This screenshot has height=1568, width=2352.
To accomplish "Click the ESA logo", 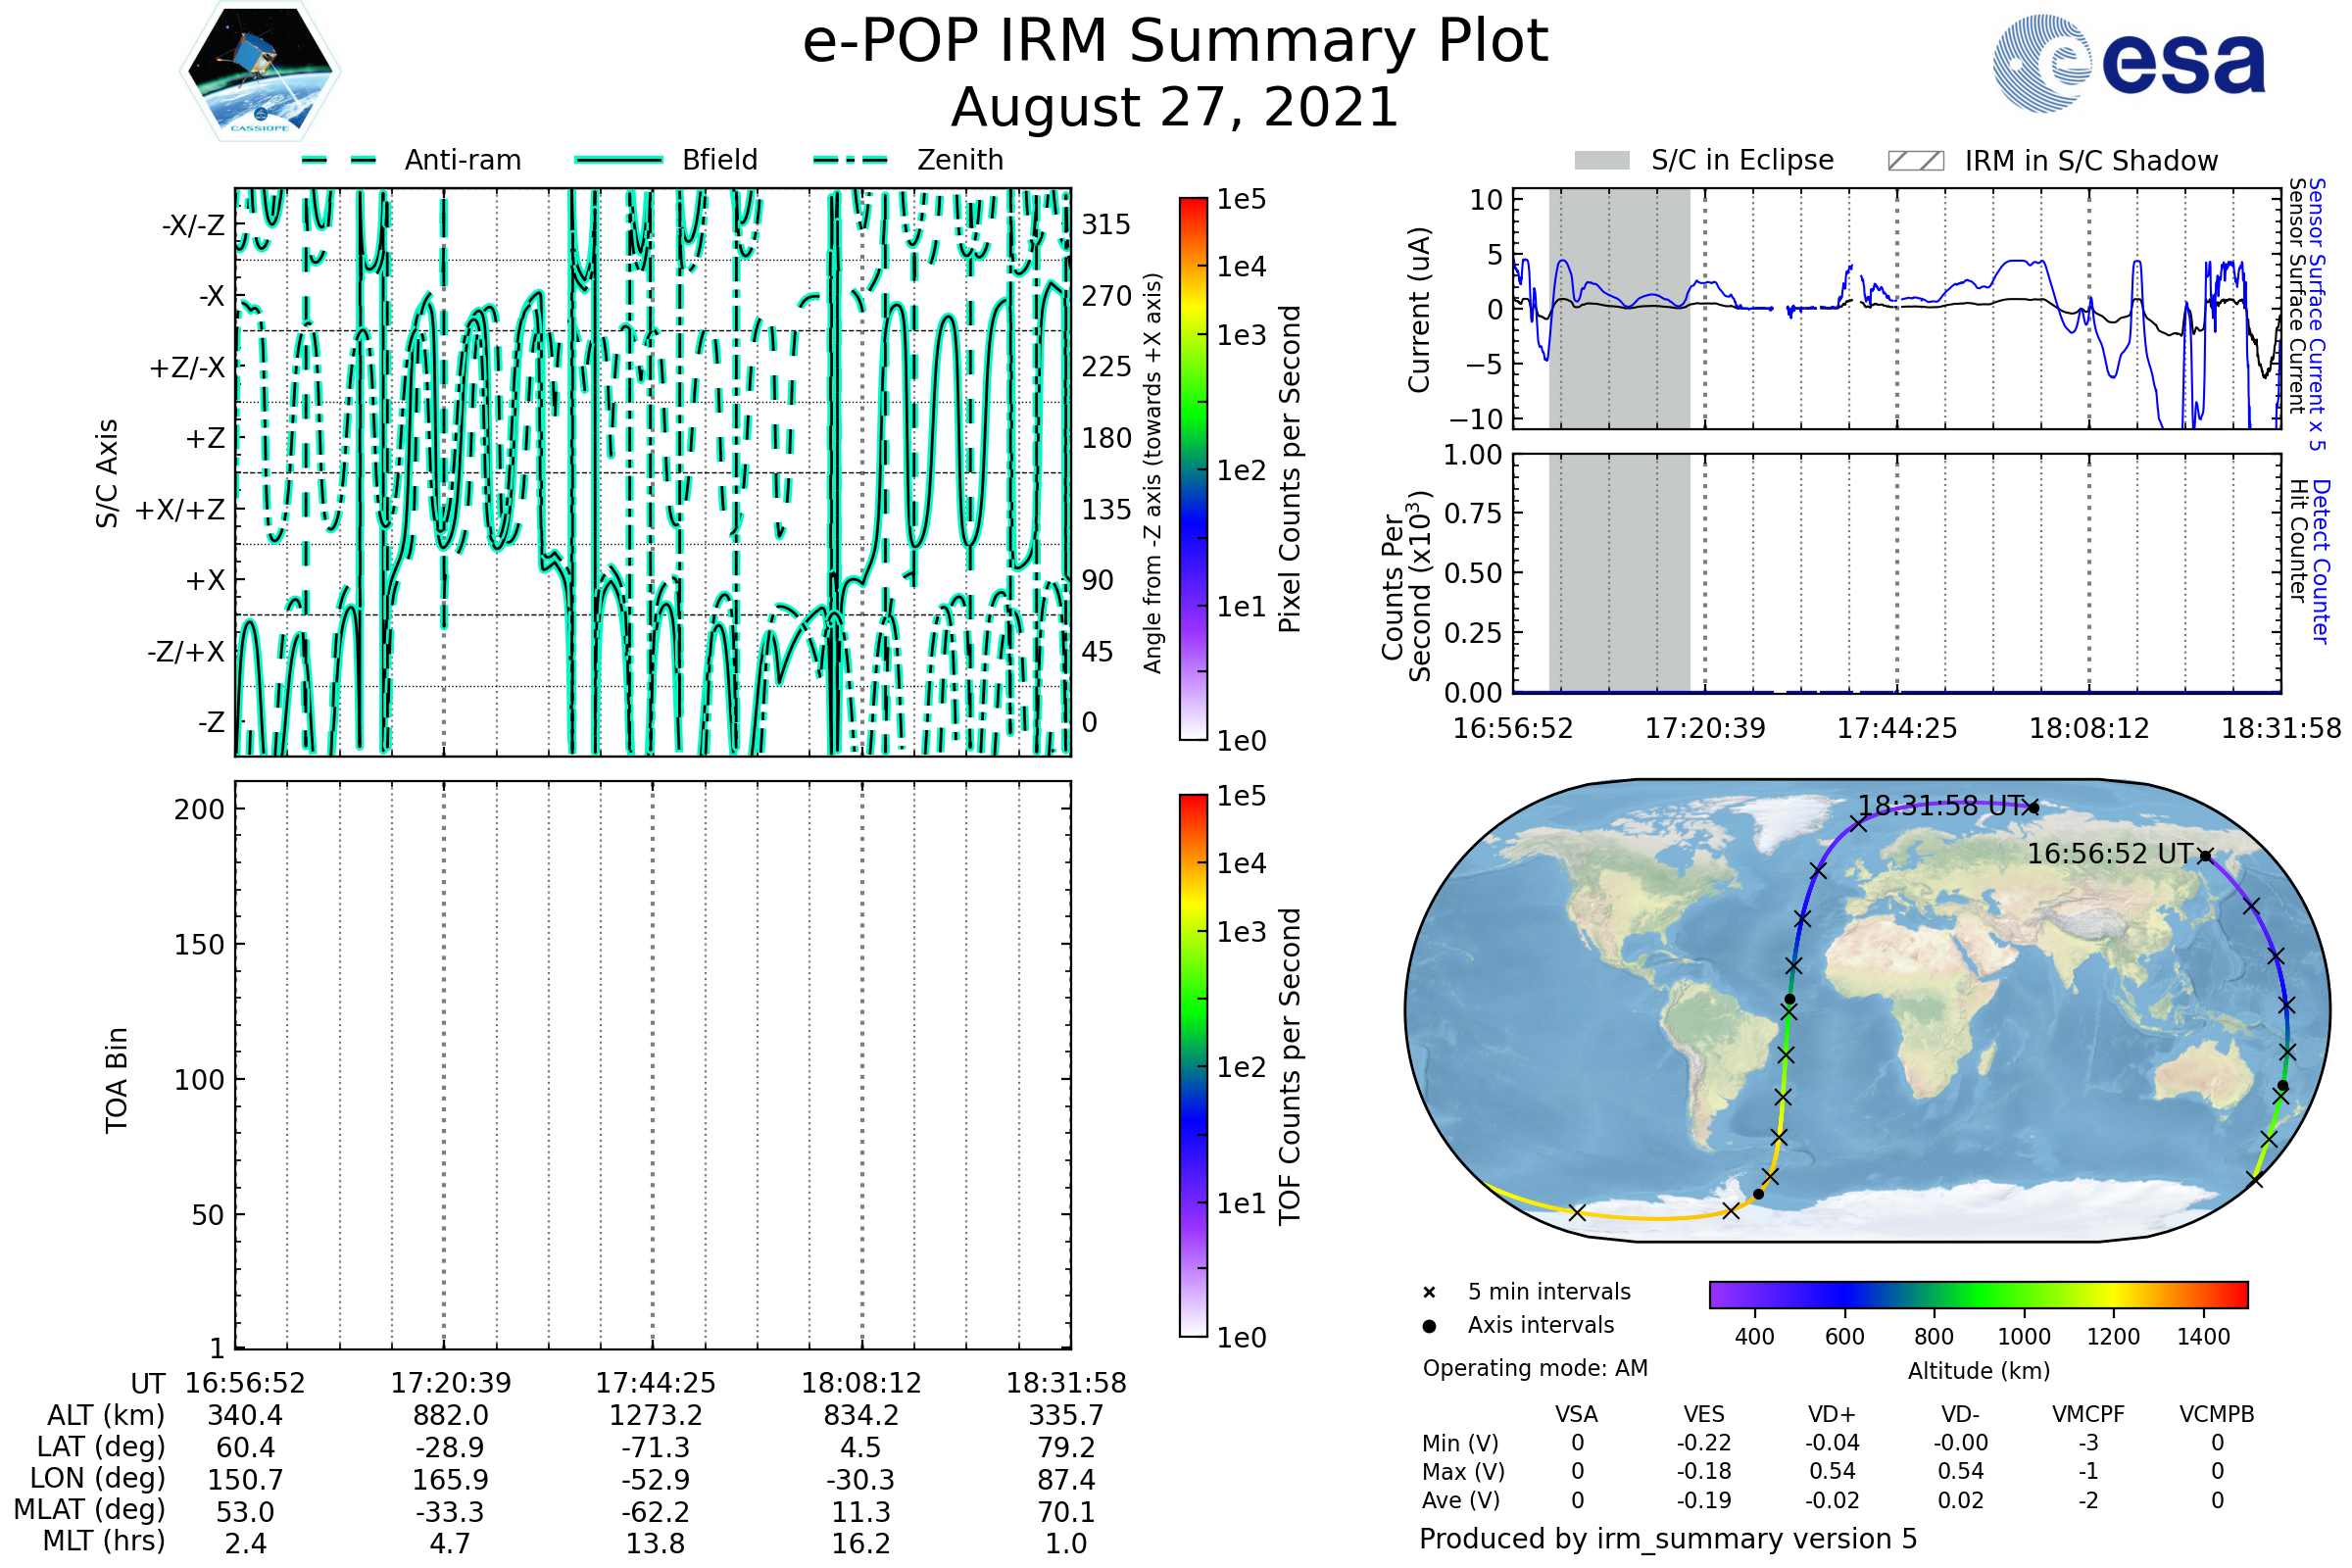I will [2129, 62].
